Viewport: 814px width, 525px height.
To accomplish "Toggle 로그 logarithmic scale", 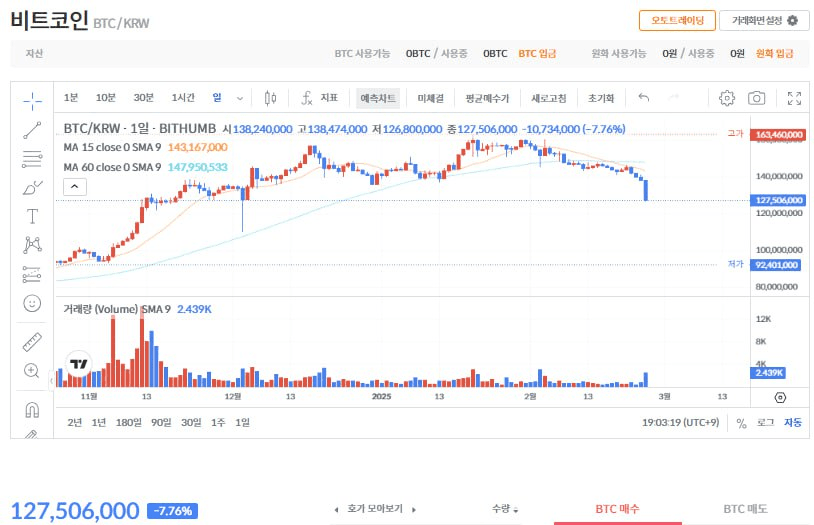I will click(x=765, y=423).
